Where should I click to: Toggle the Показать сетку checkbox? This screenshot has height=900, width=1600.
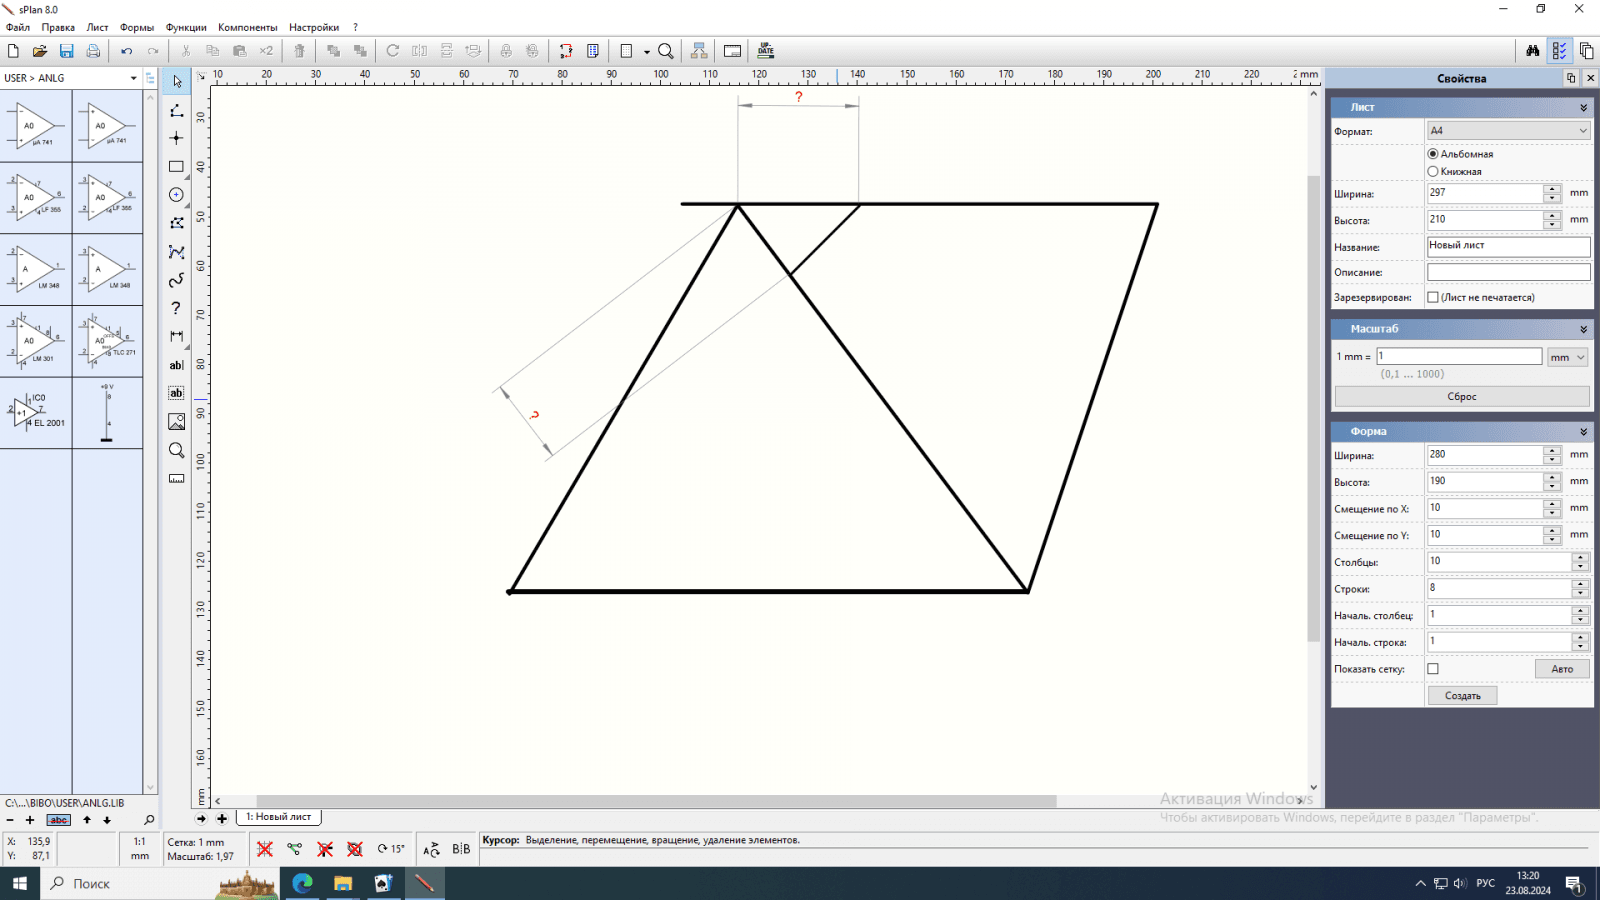[1433, 669]
